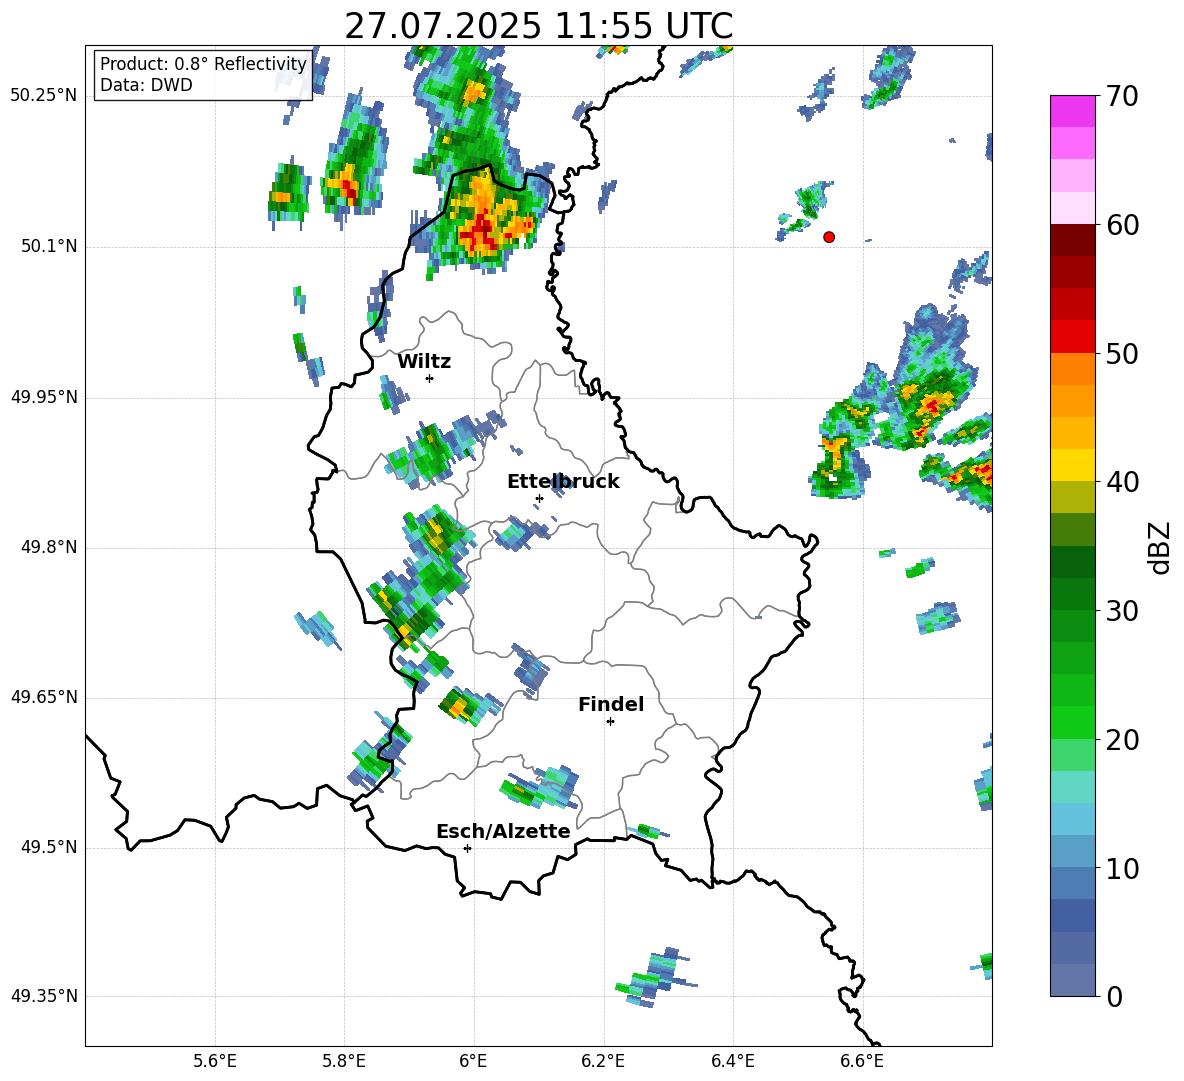Viewport: 1184px width, 1081px height.
Task: Pick the orange colorbar swatch just below 50
Action: (1073, 368)
